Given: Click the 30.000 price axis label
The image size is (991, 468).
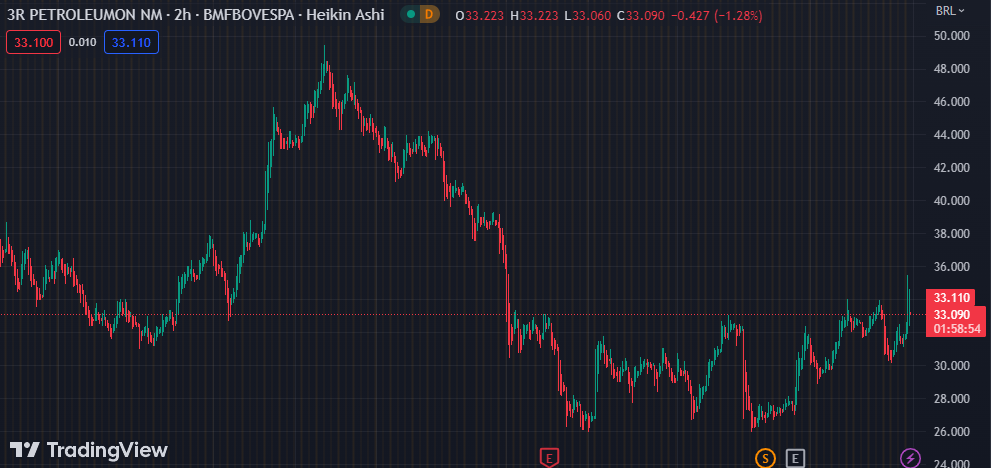Looking at the screenshot, I should point(952,366).
